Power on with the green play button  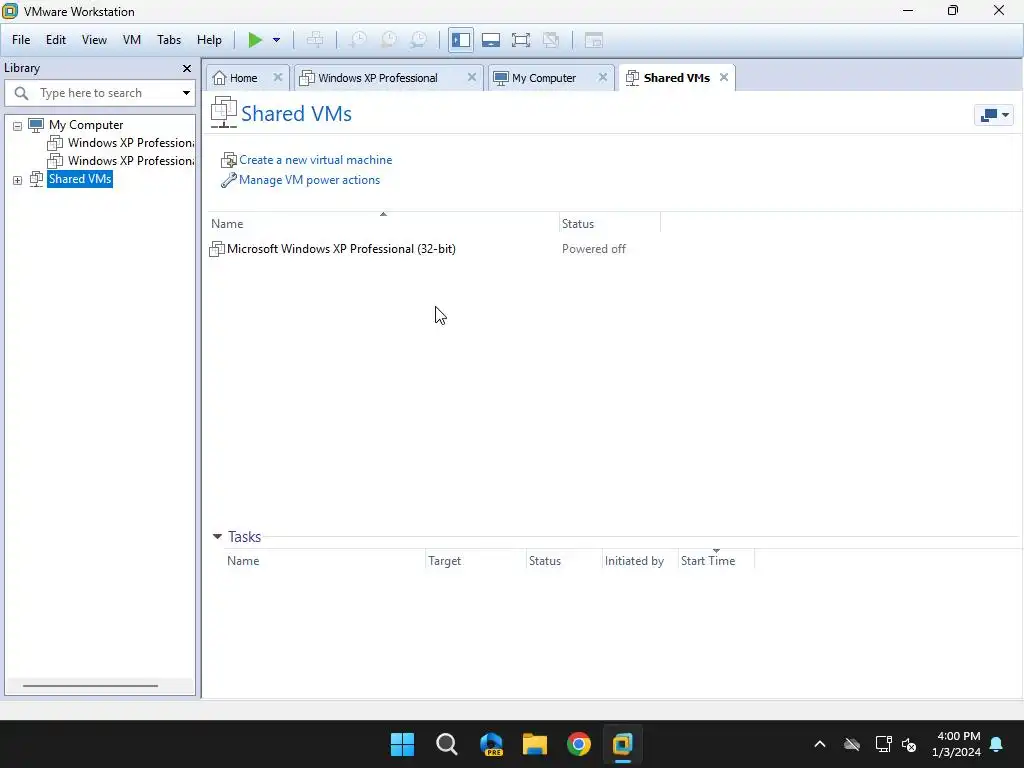(255, 40)
